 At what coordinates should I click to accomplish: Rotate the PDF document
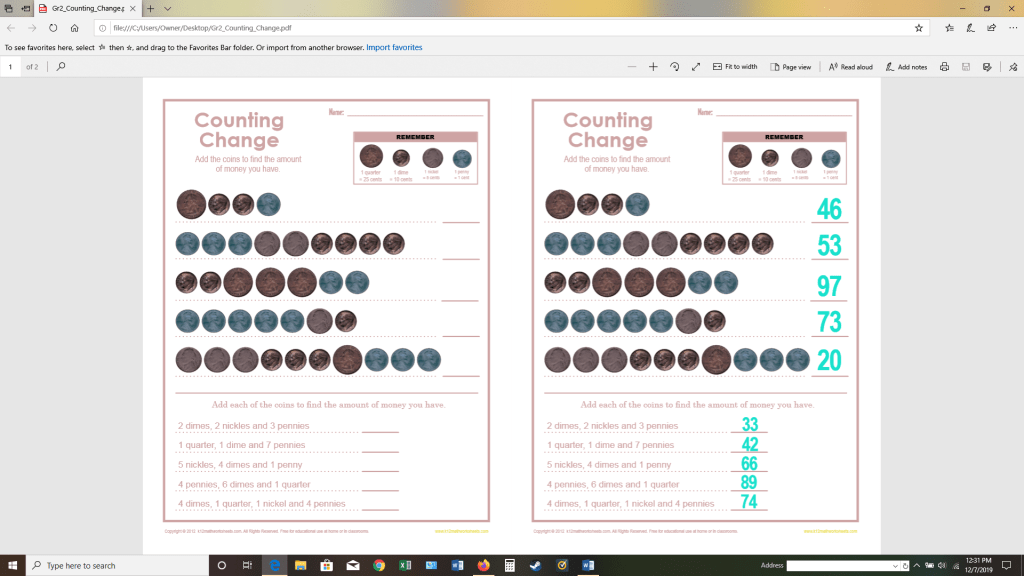[x=675, y=67]
